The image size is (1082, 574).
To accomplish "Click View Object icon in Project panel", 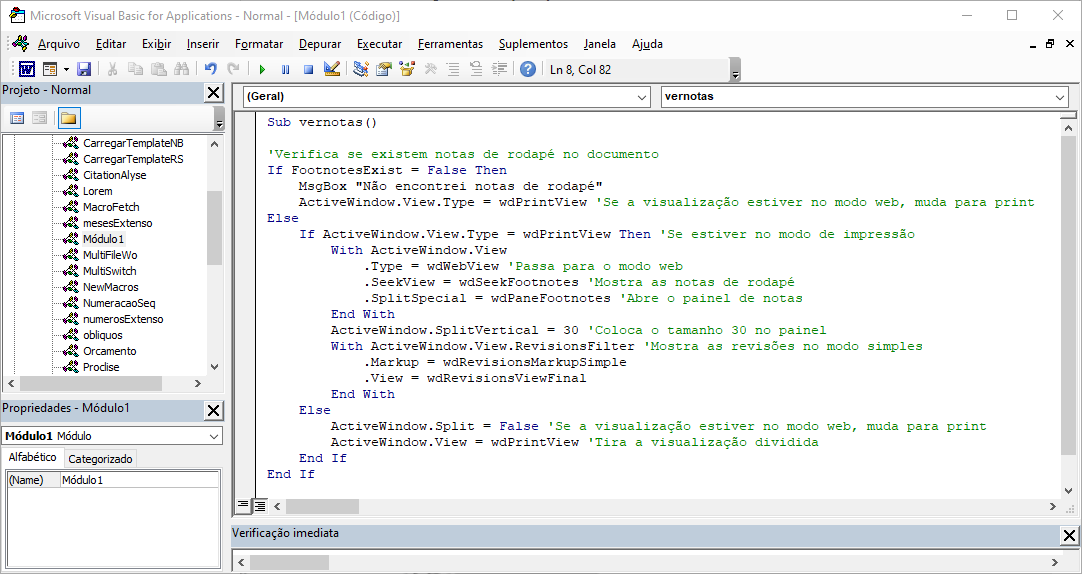I will click(39, 118).
